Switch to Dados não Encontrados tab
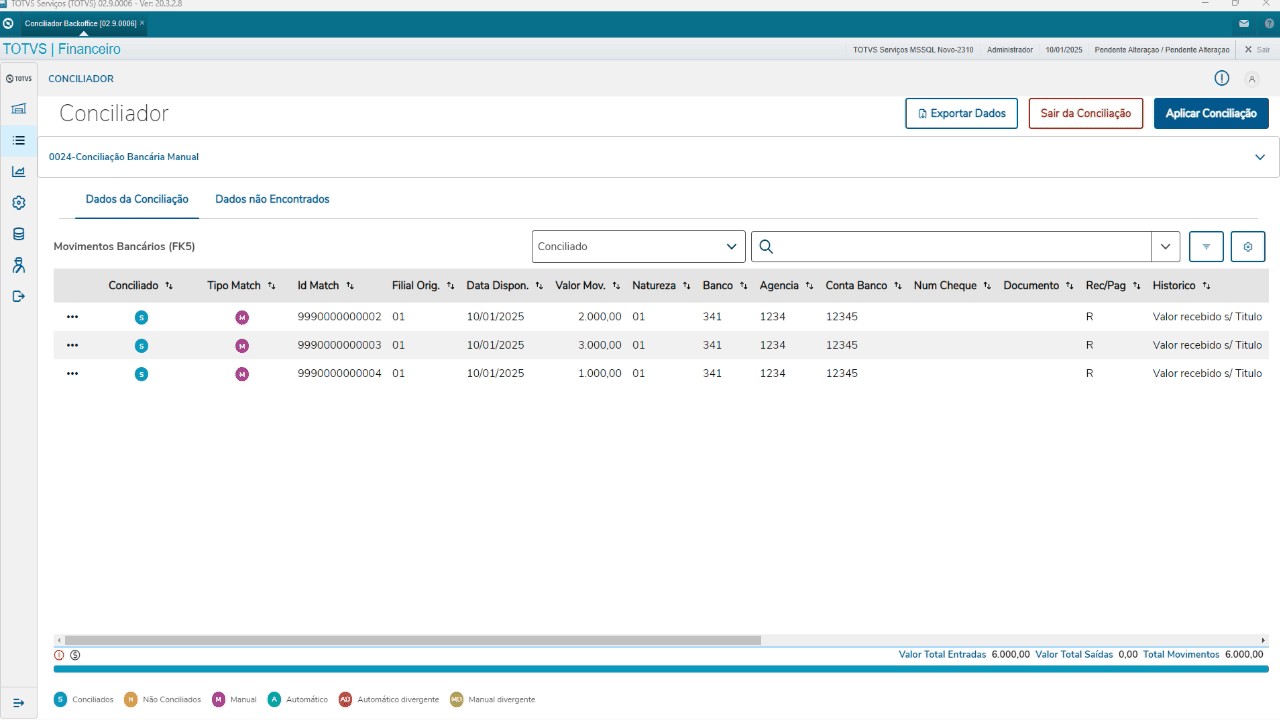 tap(272, 199)
